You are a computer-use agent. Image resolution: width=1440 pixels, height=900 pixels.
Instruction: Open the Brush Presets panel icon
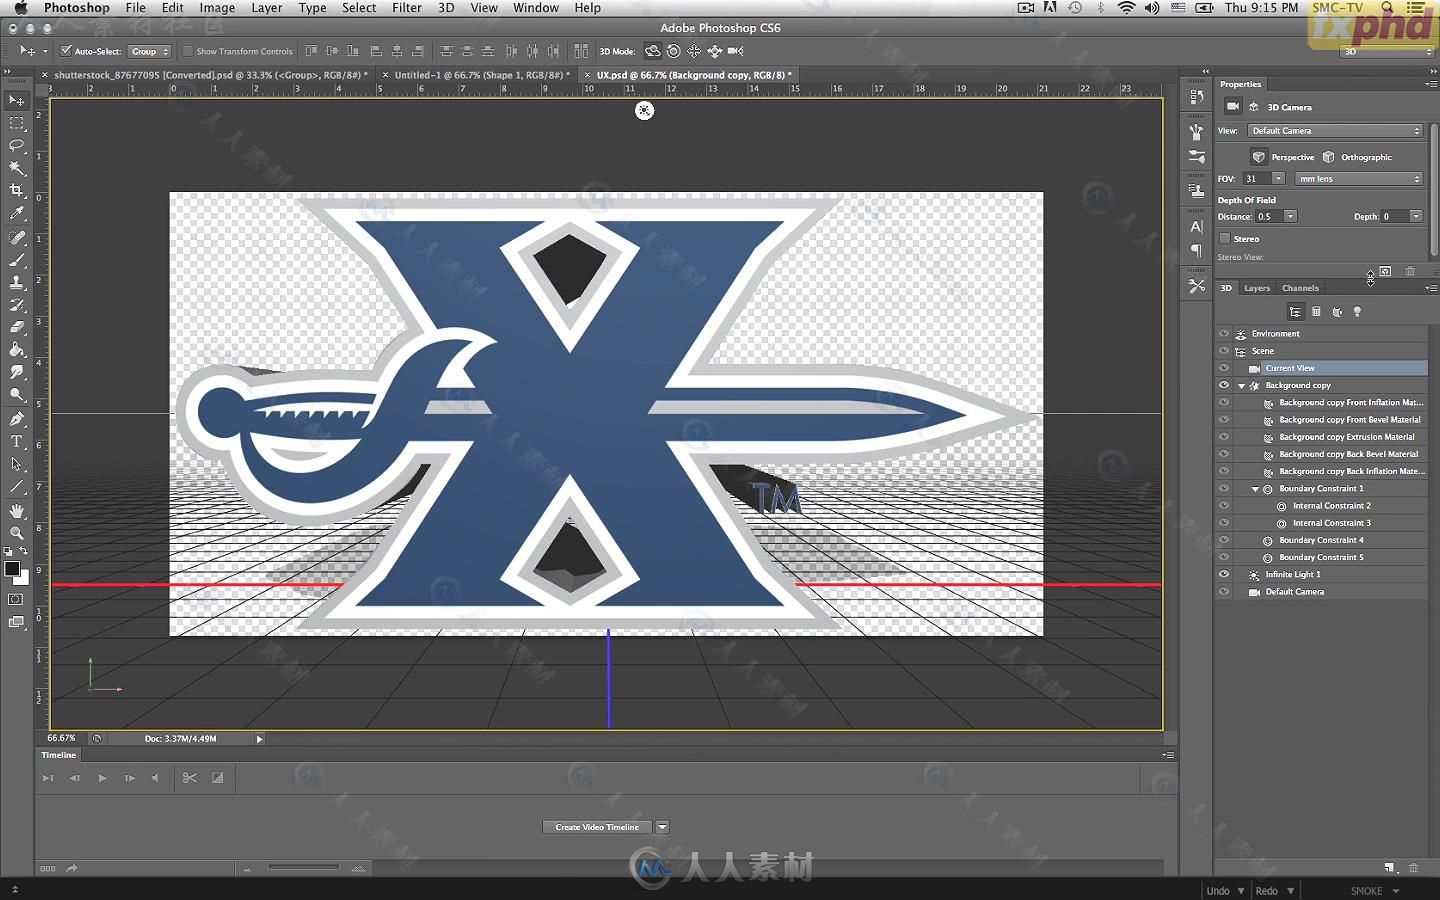1196,157
